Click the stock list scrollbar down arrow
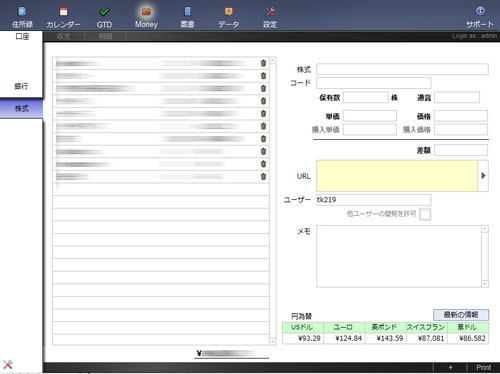Viewport: 500px width, 374px height. coord(273,341)
